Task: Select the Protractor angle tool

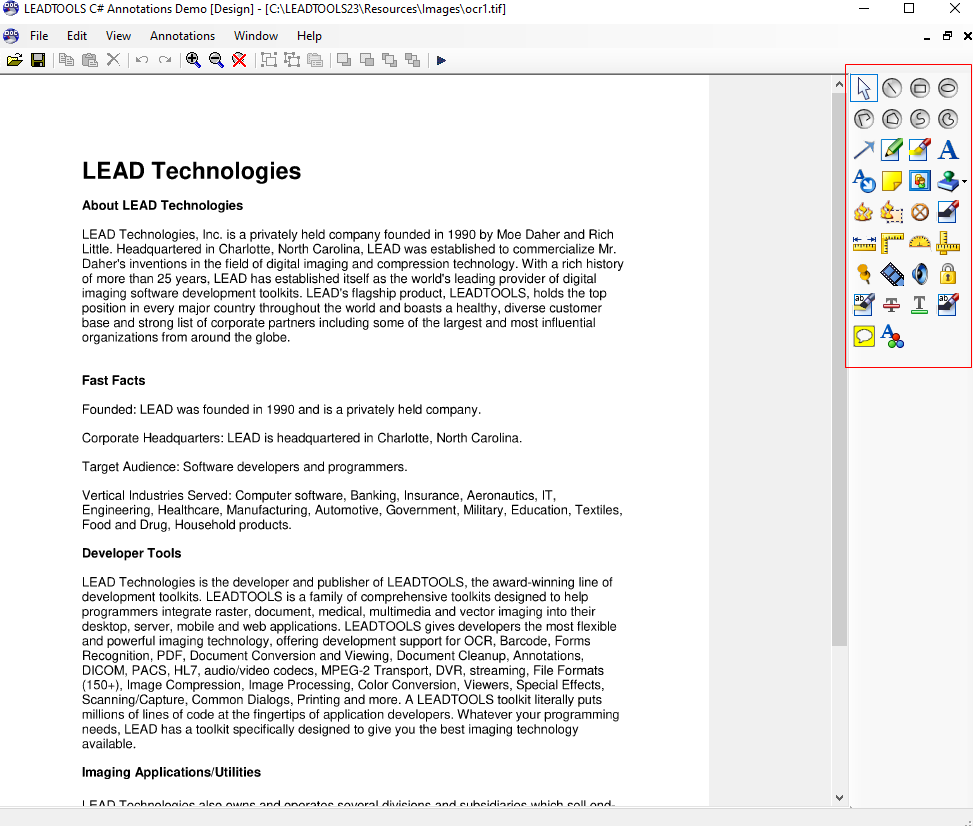Action: coord(920,243)
